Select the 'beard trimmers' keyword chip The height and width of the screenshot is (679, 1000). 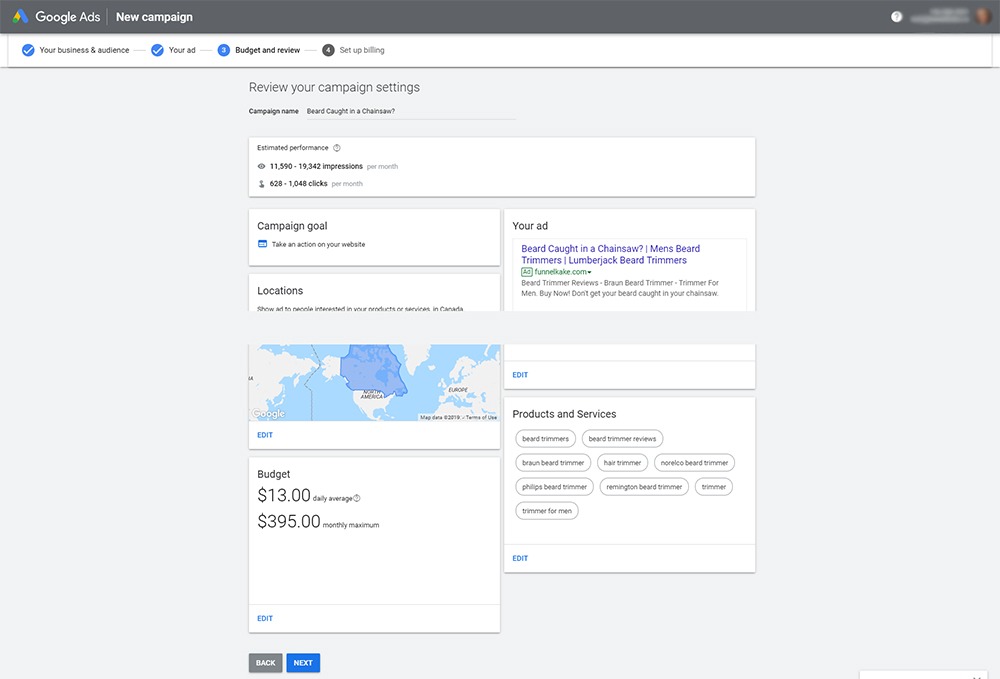pos(545,439)
